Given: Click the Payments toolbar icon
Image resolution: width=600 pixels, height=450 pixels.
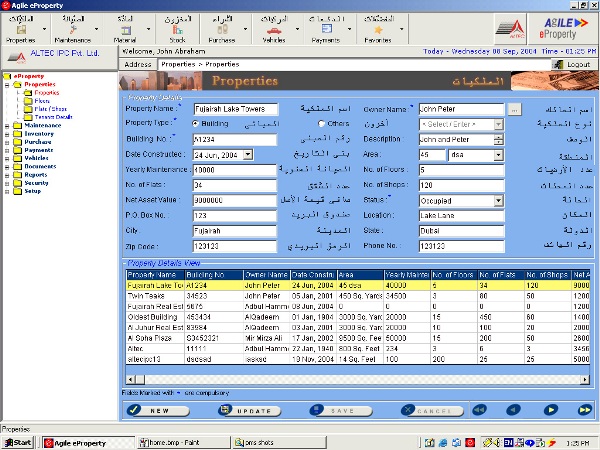Looking at the screenshot, I should click(x=325, y=30).
